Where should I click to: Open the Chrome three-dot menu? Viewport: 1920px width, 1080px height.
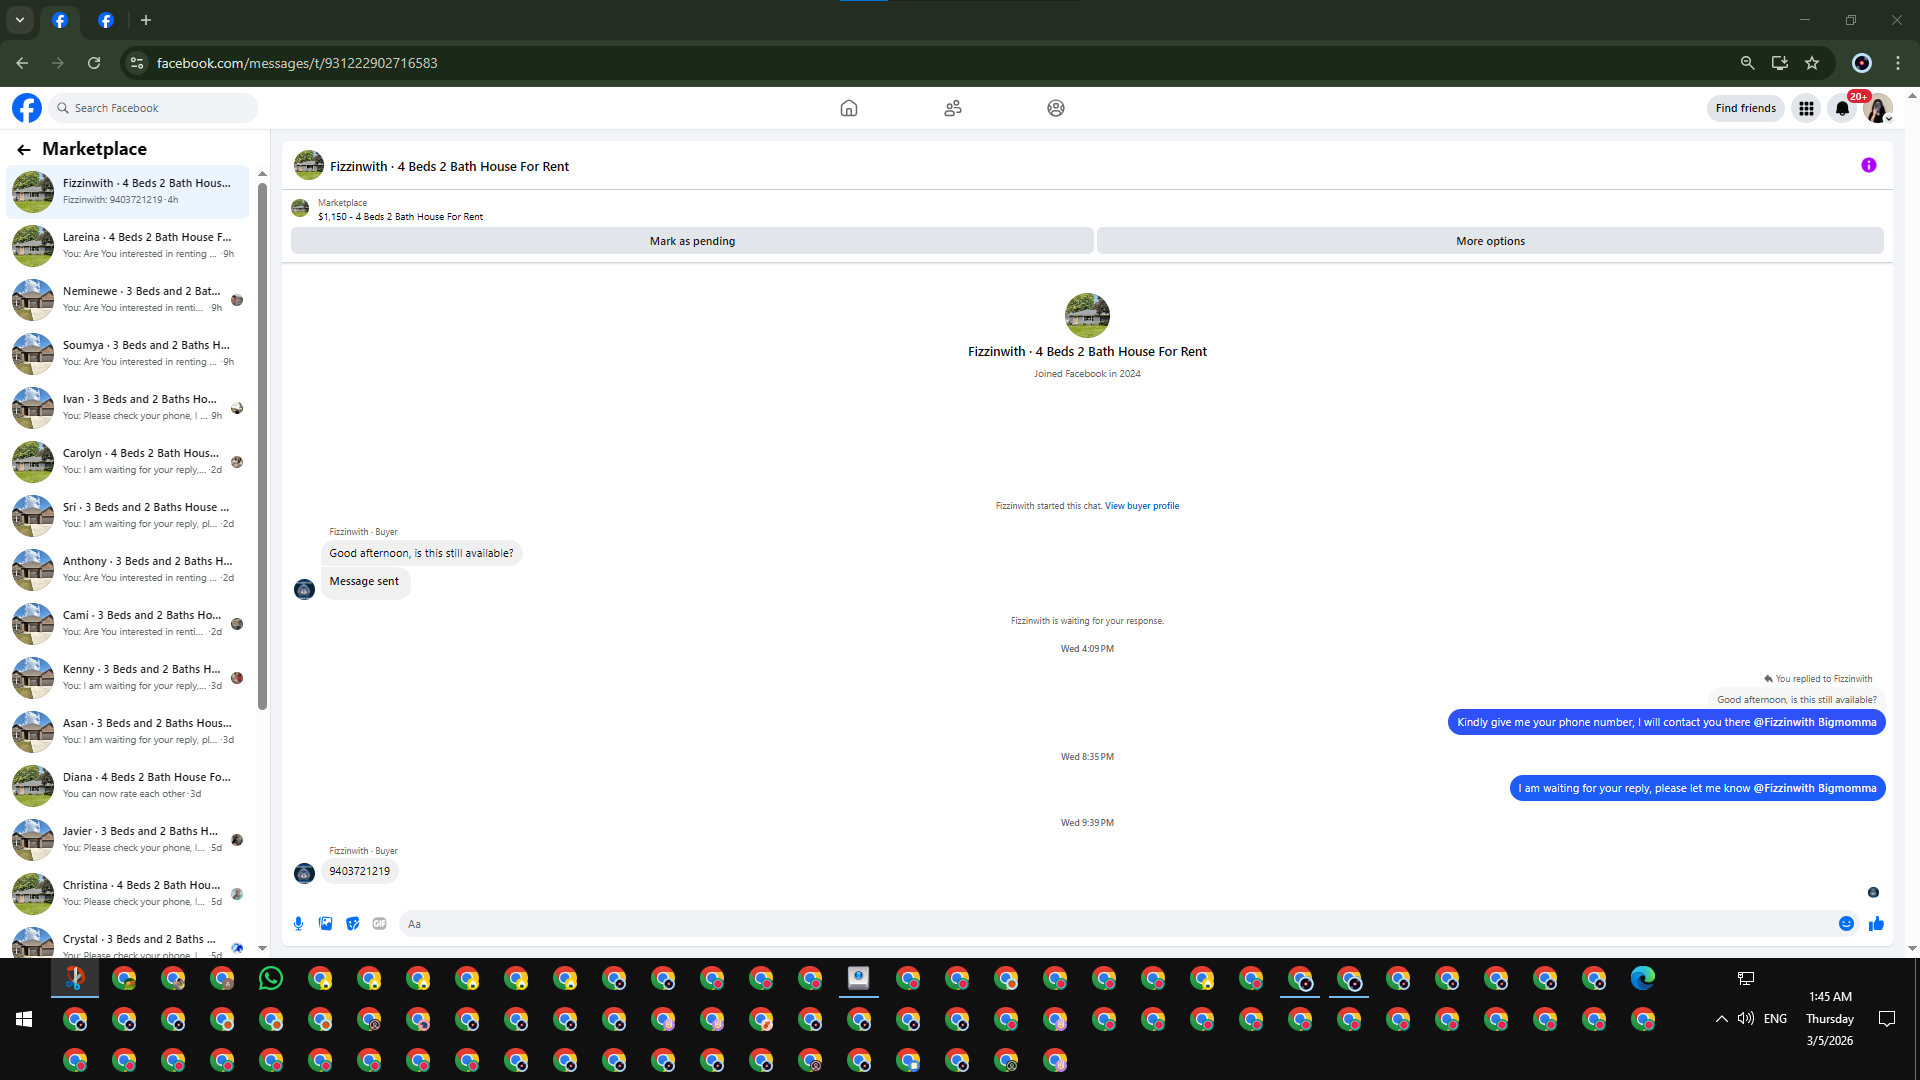pos(1898,63)
